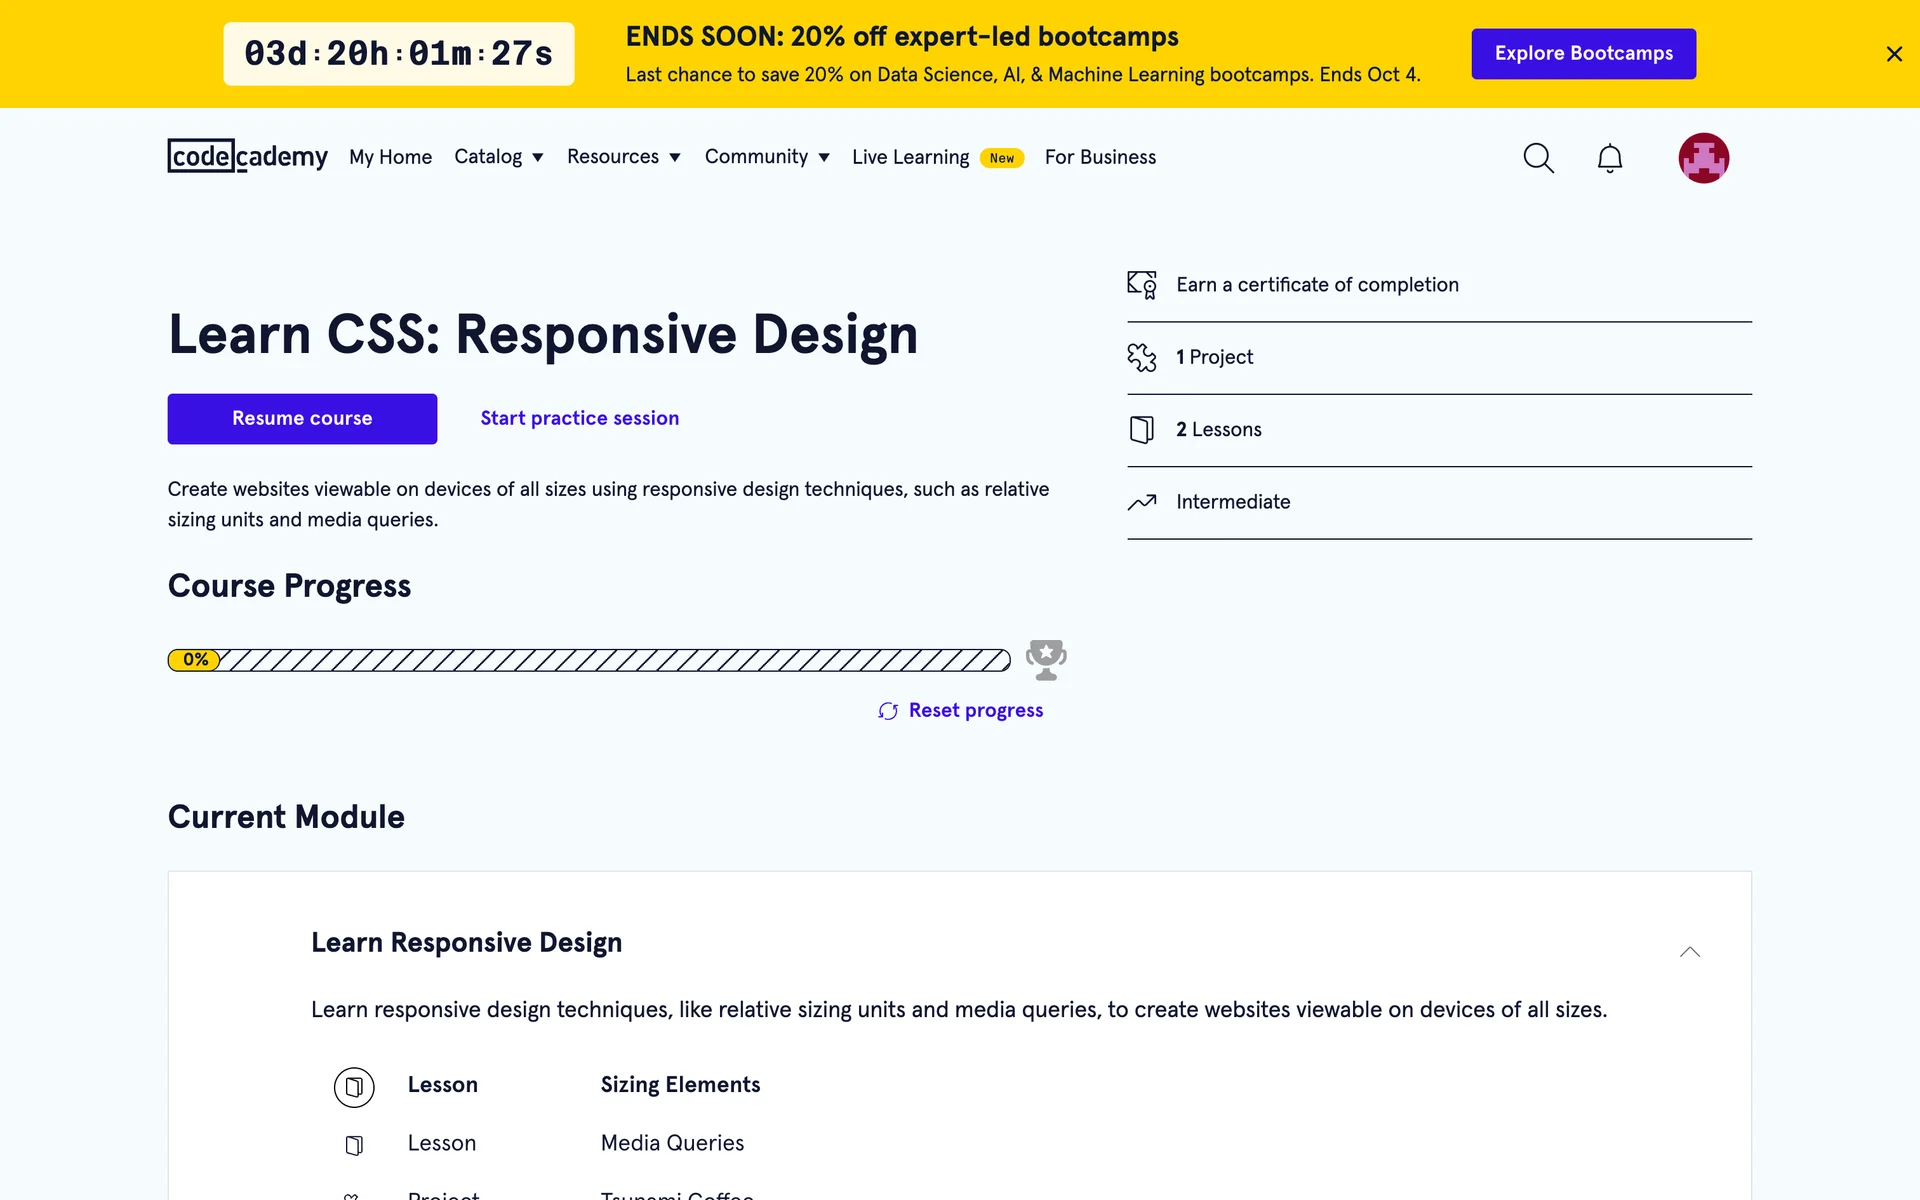Navigate to For Business

click(x=1100, y=157)
